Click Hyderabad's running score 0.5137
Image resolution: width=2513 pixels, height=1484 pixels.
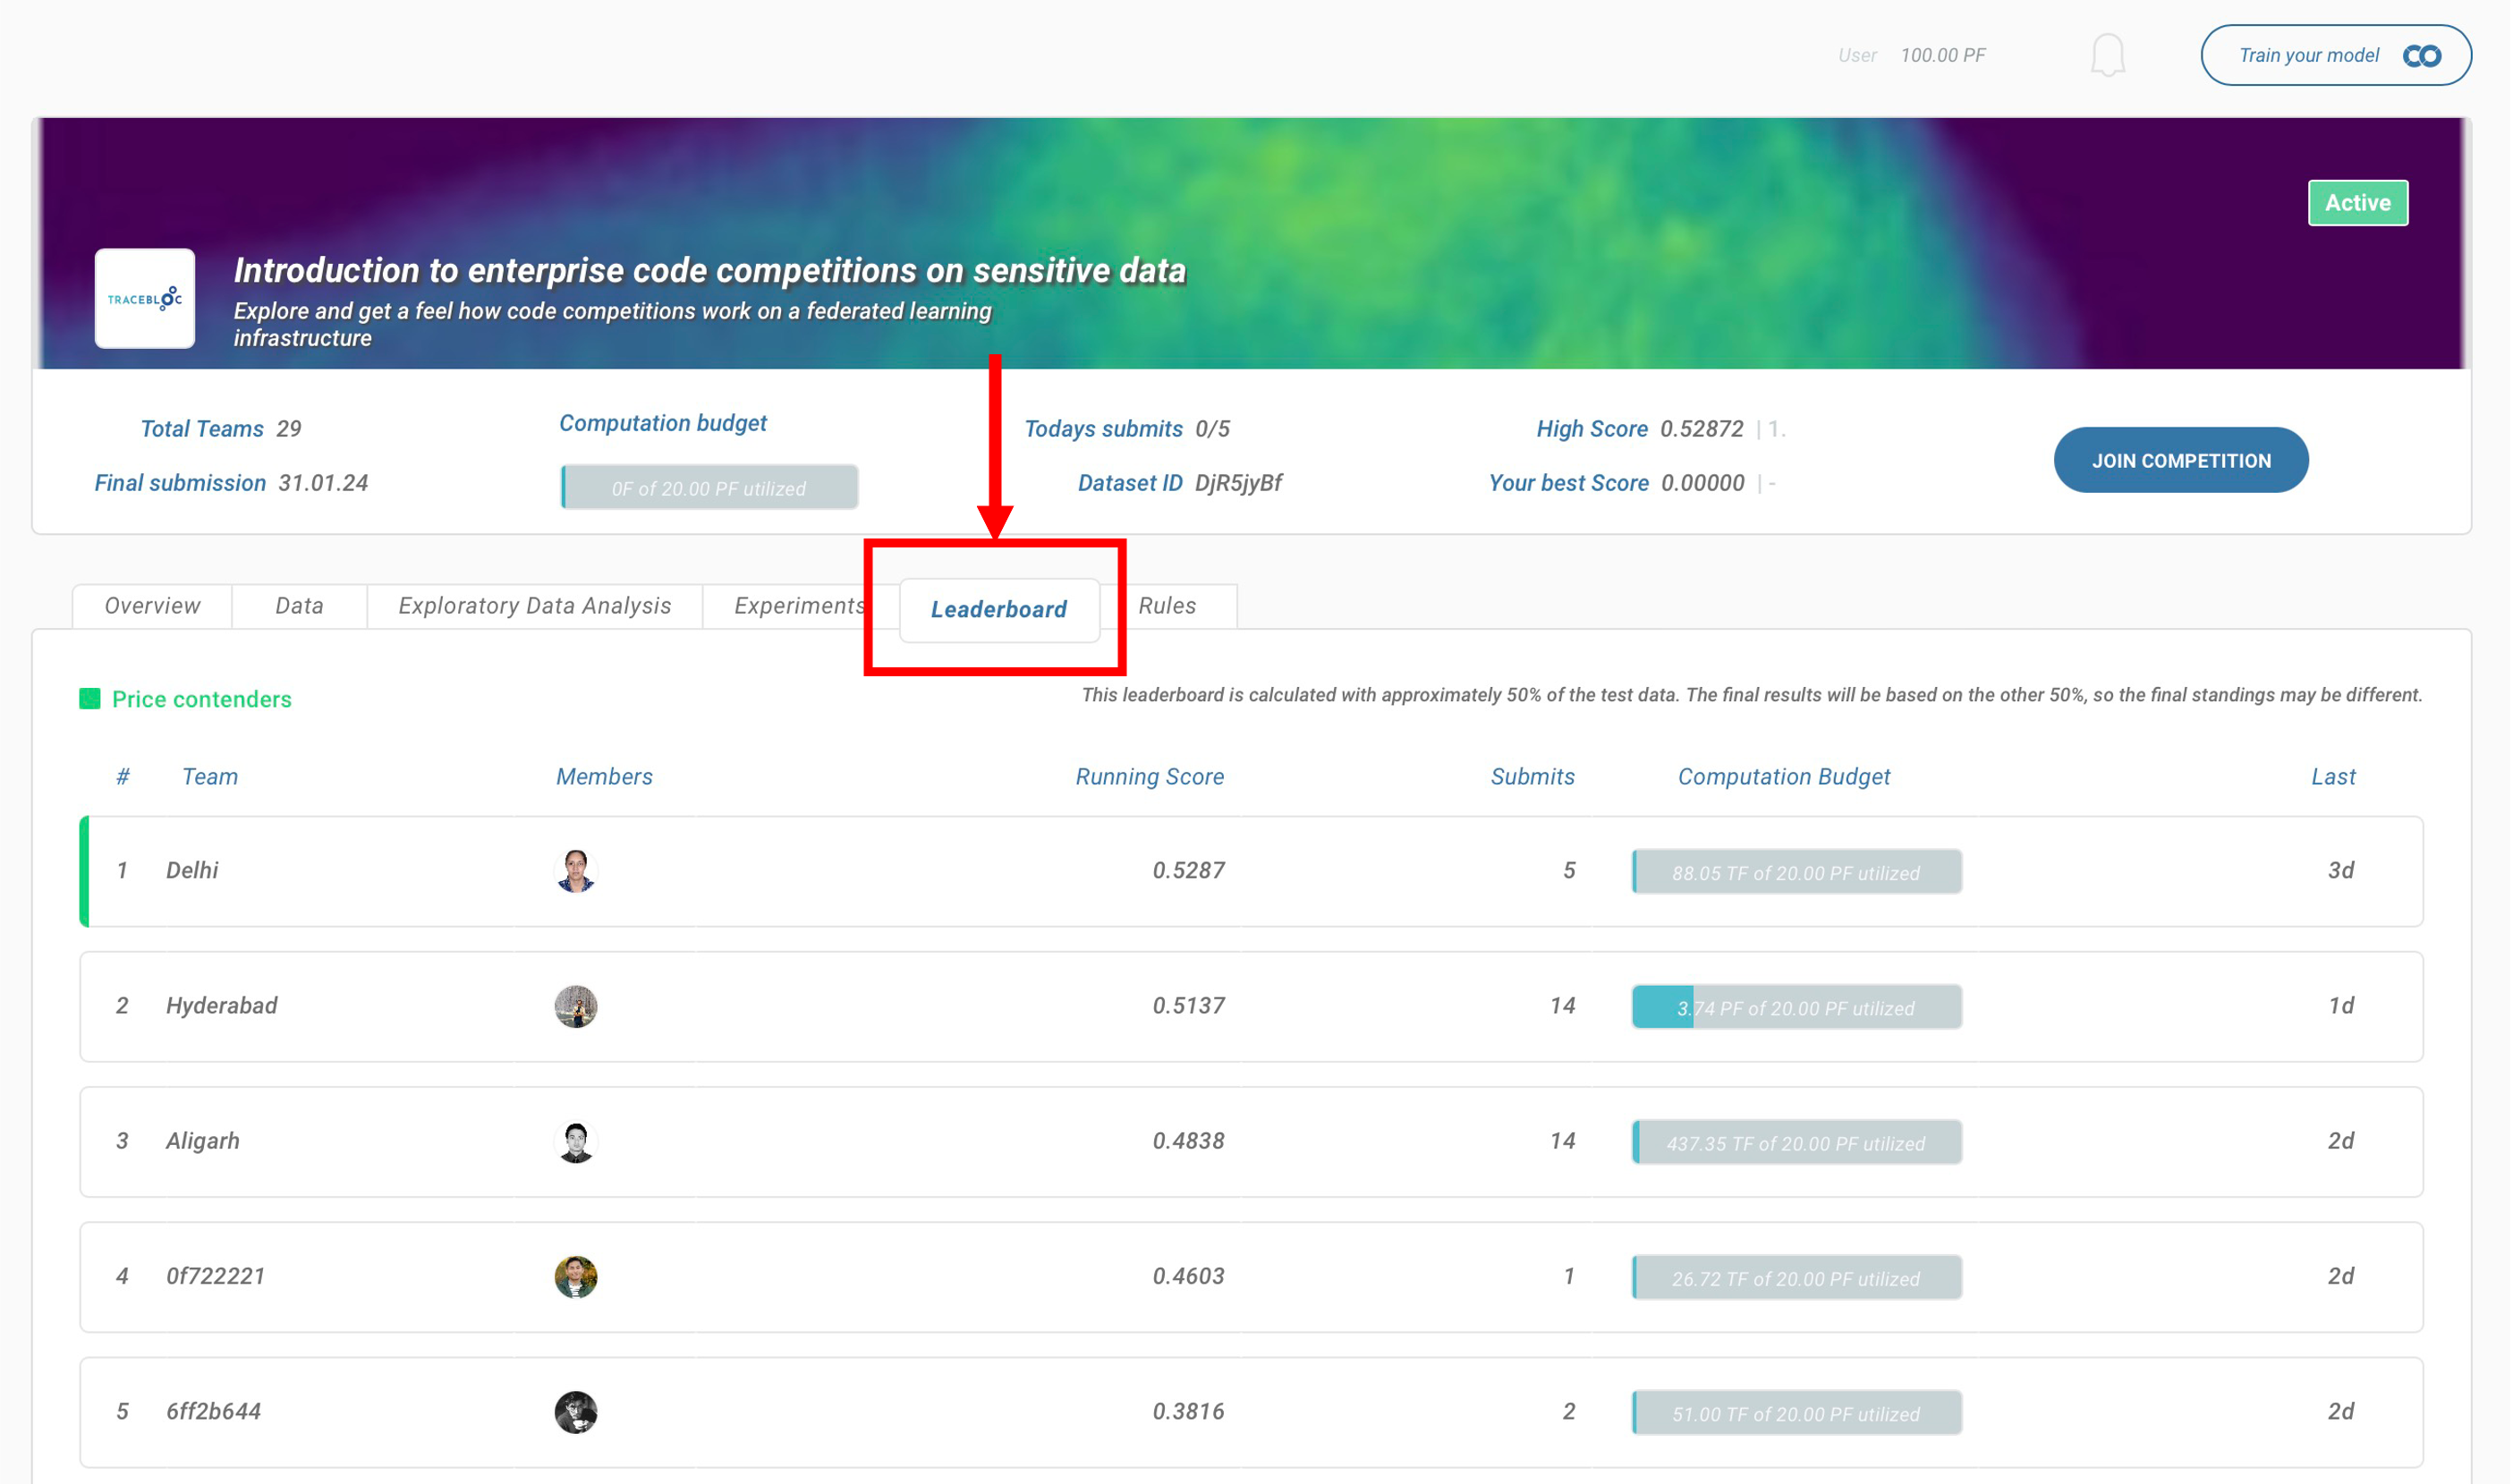tap(1188, 1005)
